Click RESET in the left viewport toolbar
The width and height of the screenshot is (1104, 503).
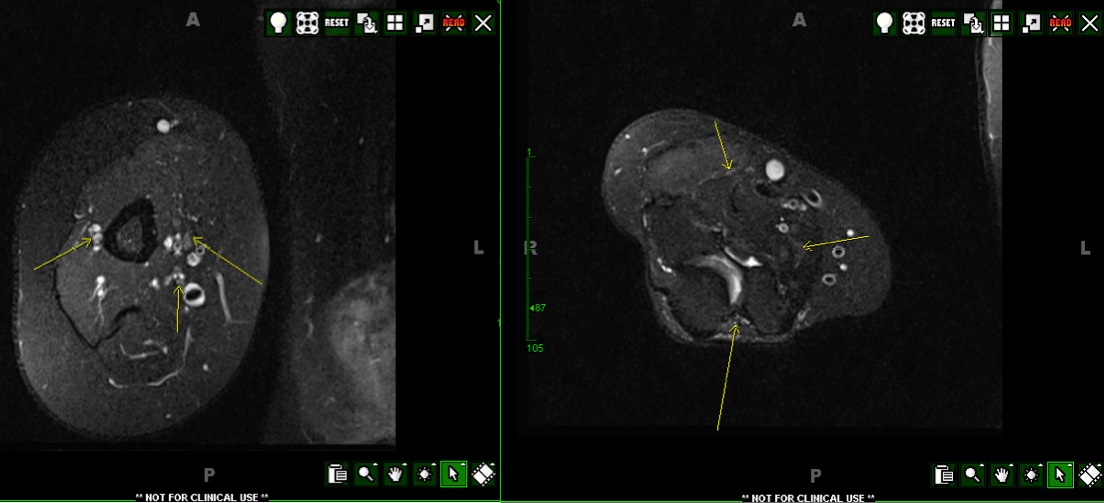coord(337,23)
